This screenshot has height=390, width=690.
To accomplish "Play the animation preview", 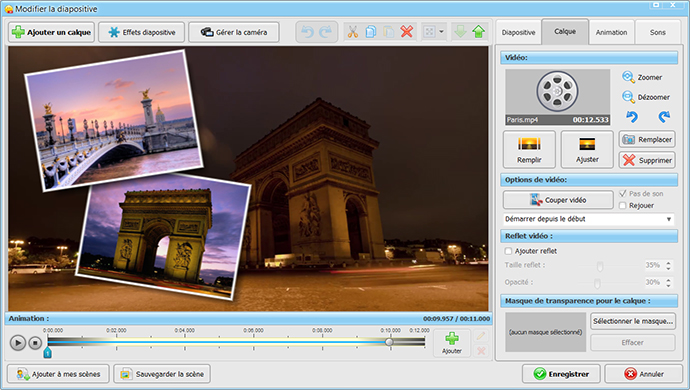I will click(x=18, y=342).
